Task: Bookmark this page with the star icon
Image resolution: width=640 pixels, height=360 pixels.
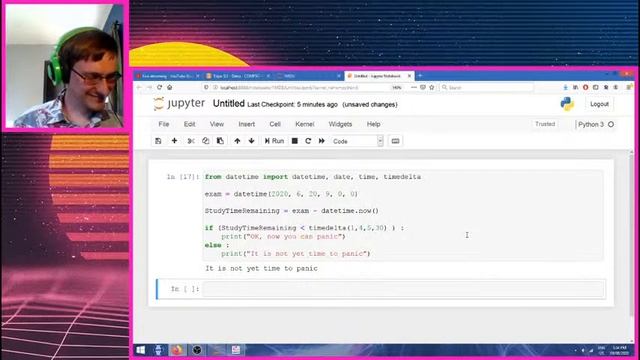Action: 432,87
